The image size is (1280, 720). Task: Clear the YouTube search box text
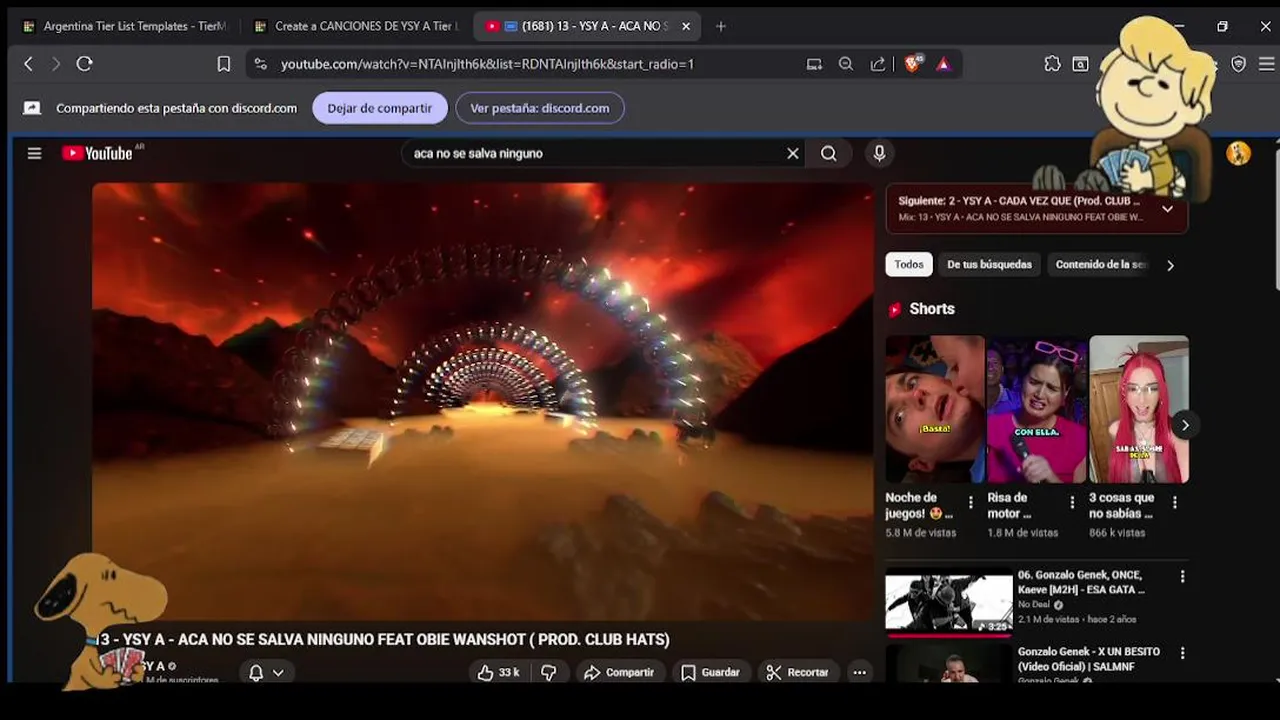793,153
